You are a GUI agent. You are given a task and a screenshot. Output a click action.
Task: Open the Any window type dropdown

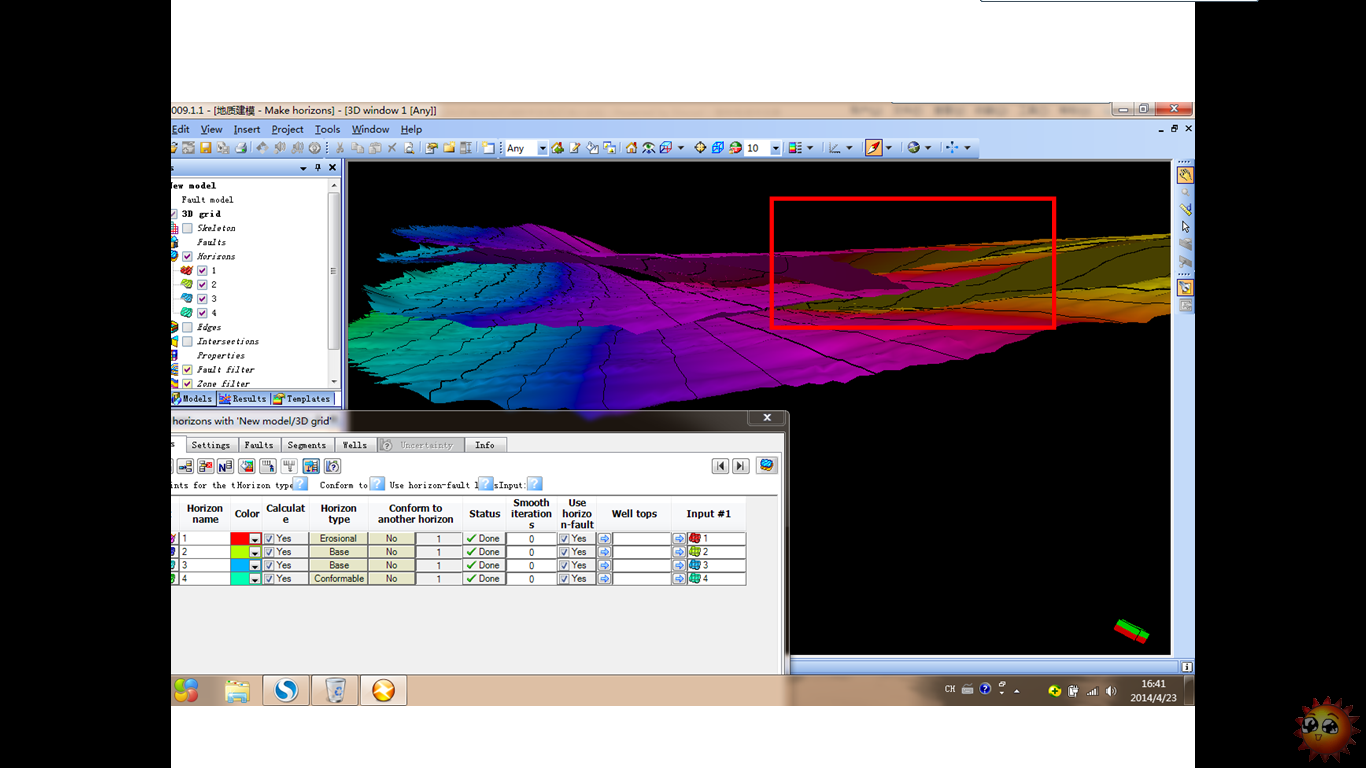click(543, 148)
